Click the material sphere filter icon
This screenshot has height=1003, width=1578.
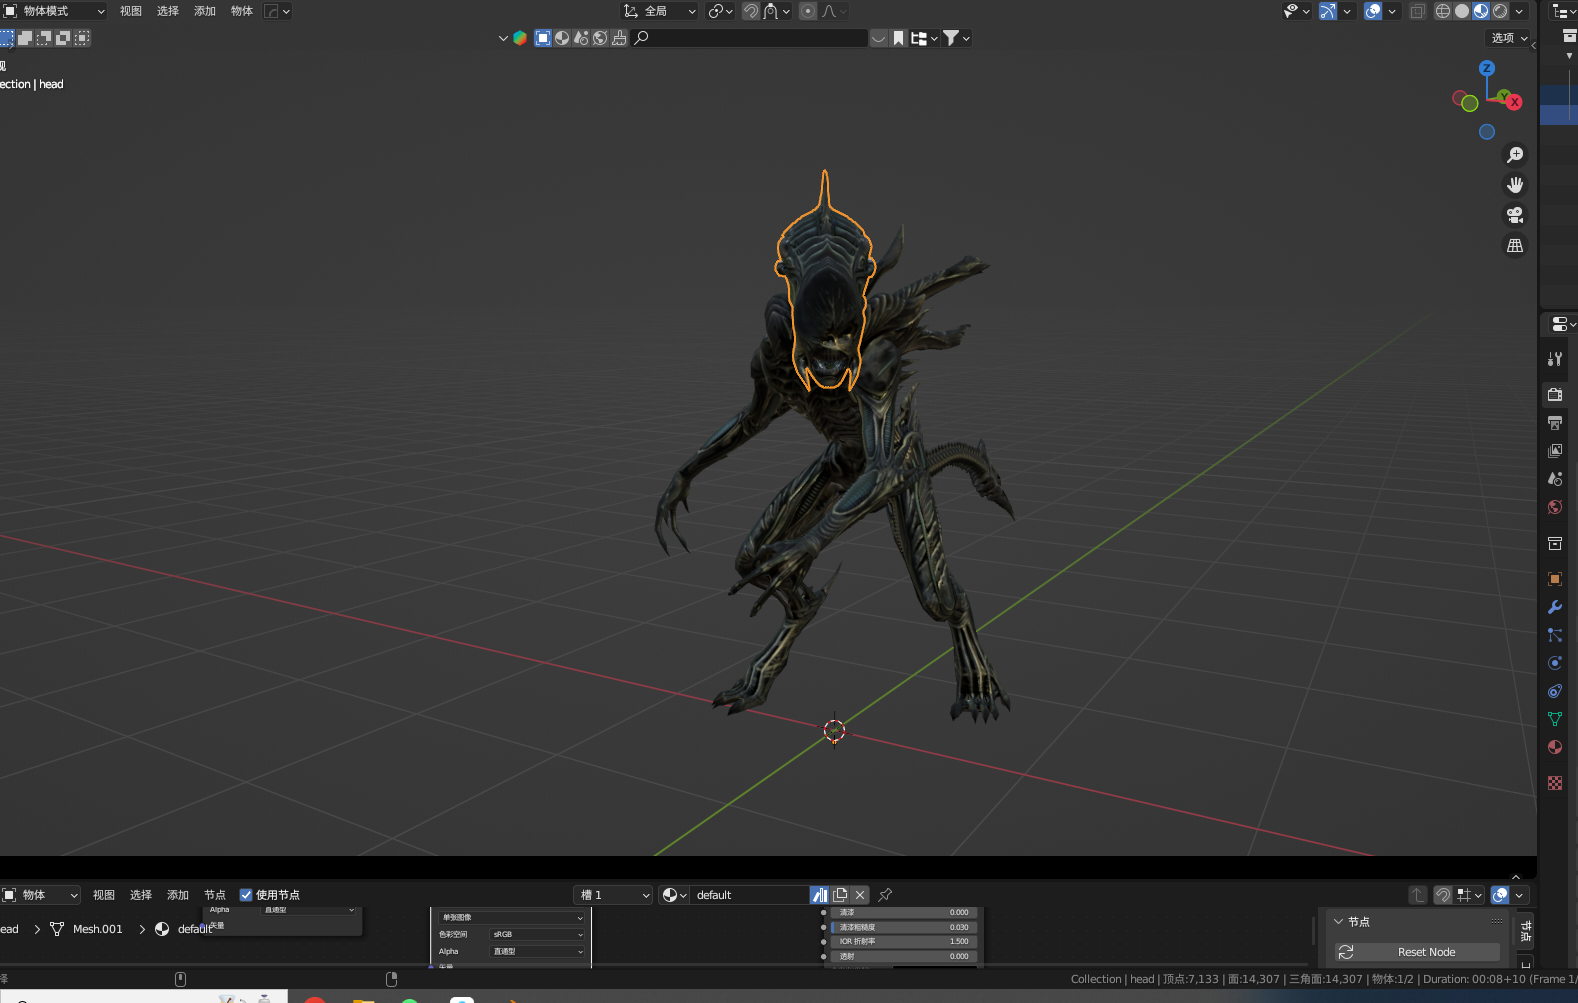click(562, 38)
